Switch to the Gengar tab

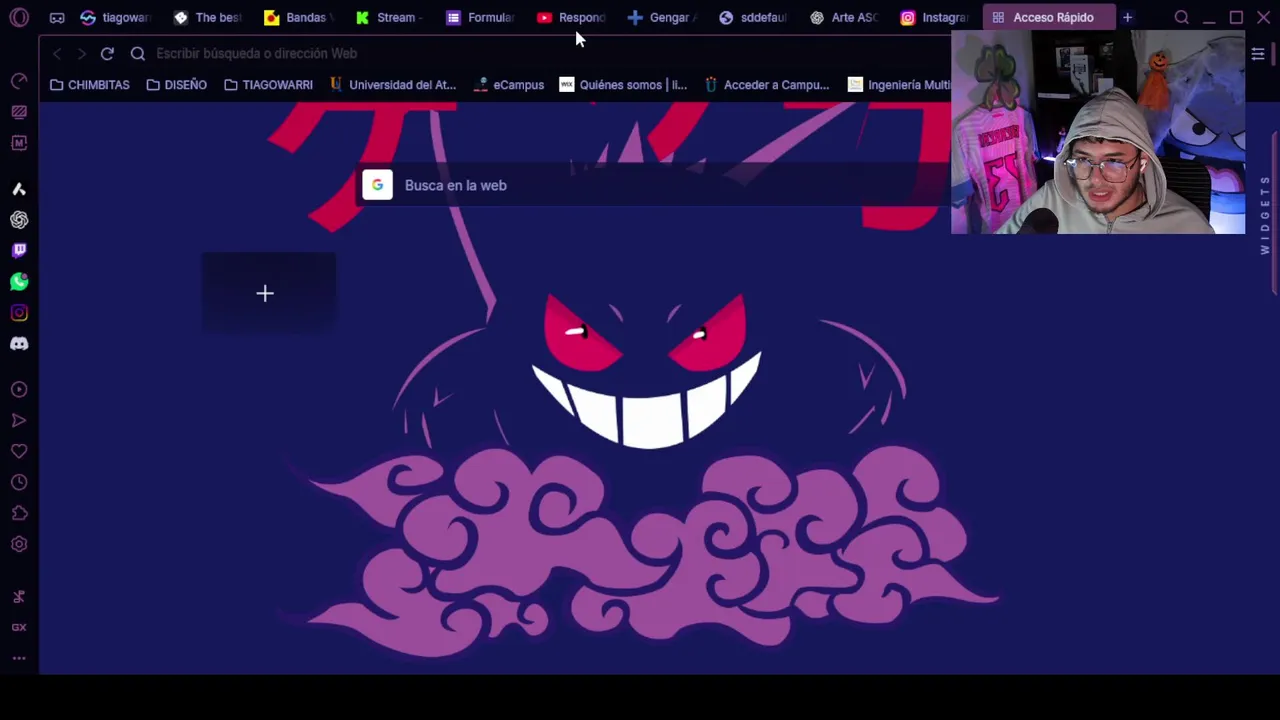(663, 17)
